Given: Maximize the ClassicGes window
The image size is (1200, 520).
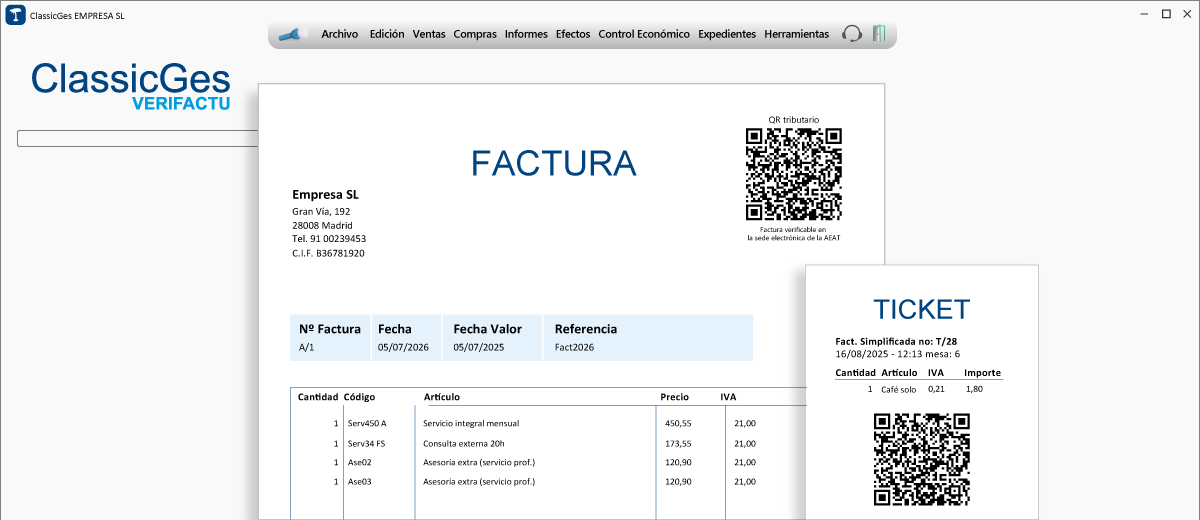Looking at the screenshot, I should [x=1166, y=14].
